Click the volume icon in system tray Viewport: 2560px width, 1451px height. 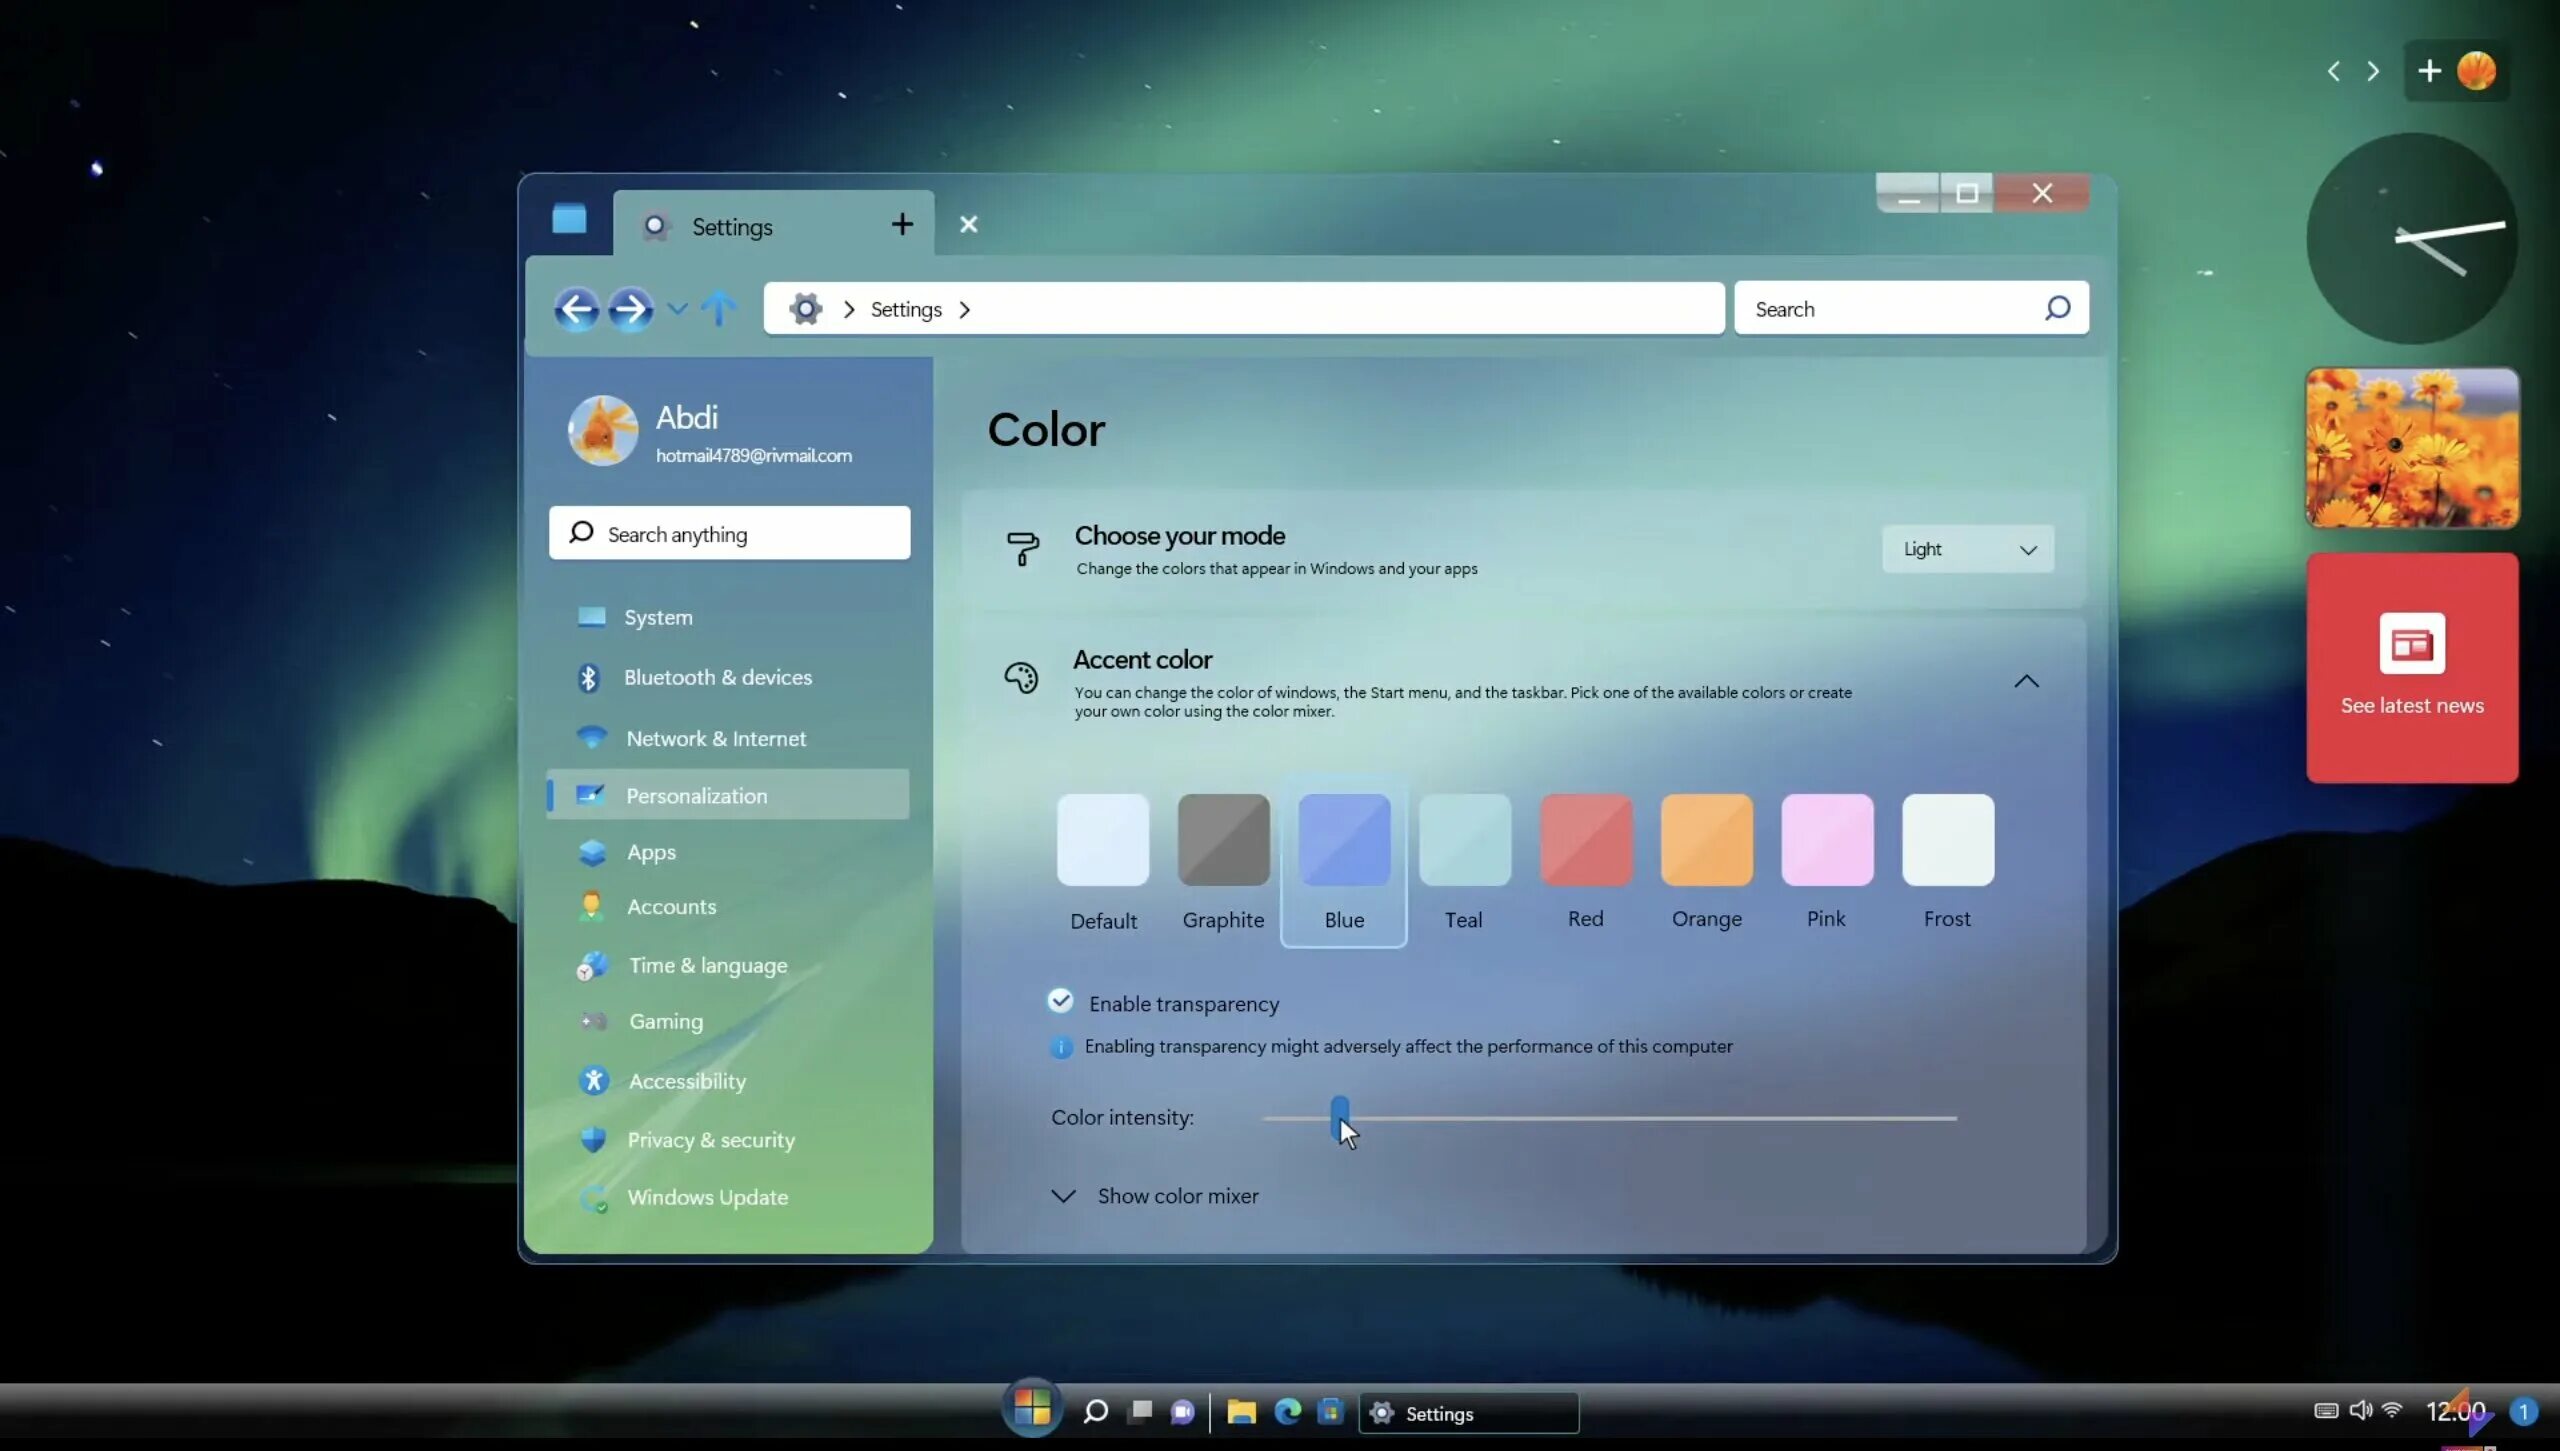tap(2360, 1410)
